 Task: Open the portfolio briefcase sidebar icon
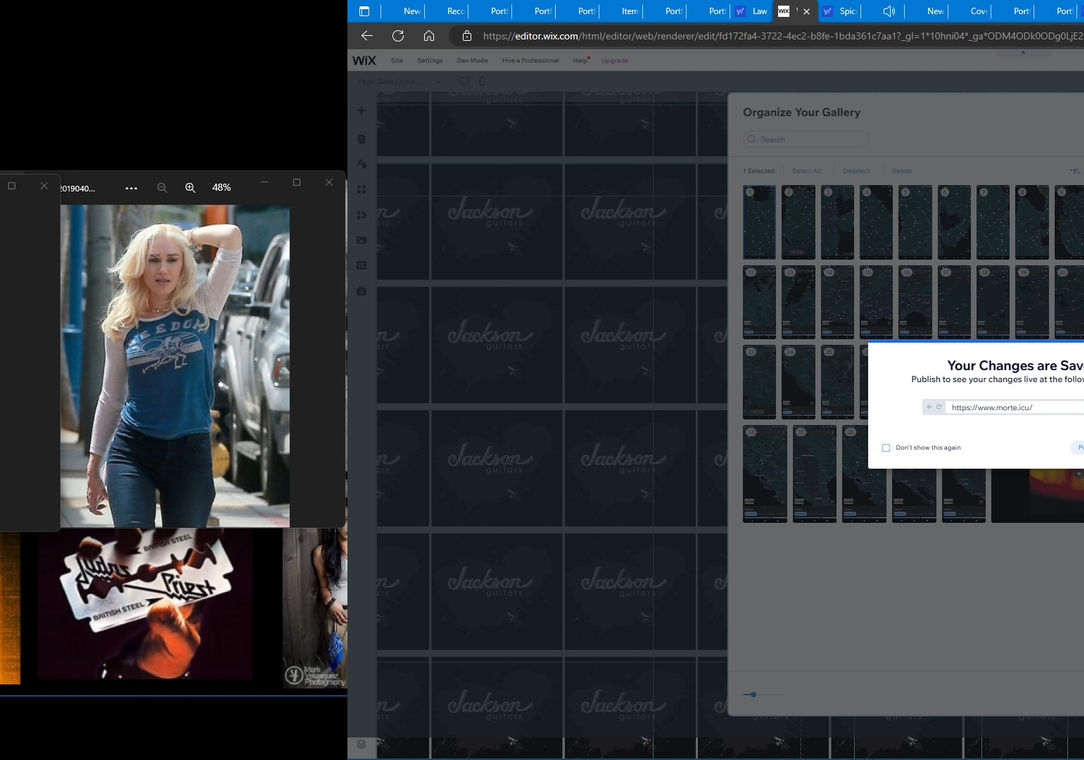362,291
